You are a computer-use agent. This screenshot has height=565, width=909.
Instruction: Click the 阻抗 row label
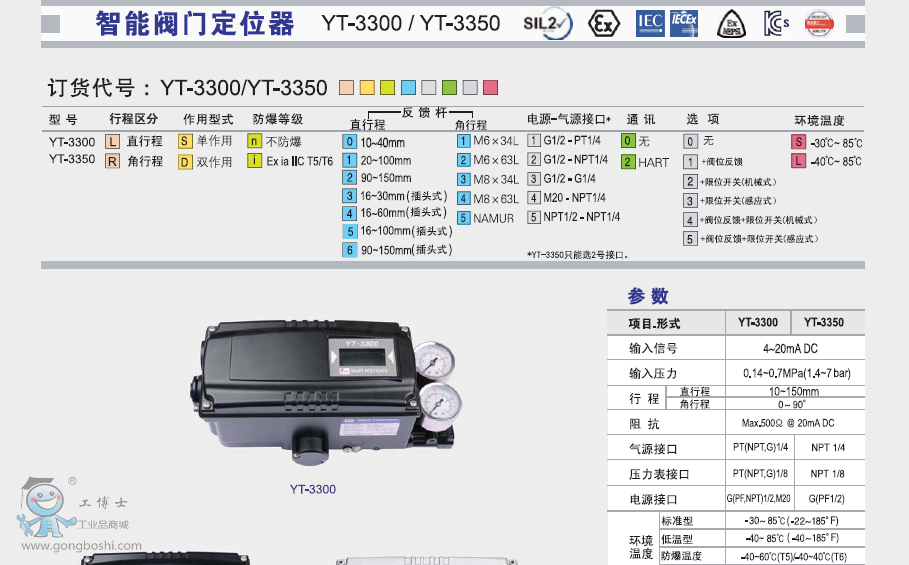[645, 424]
